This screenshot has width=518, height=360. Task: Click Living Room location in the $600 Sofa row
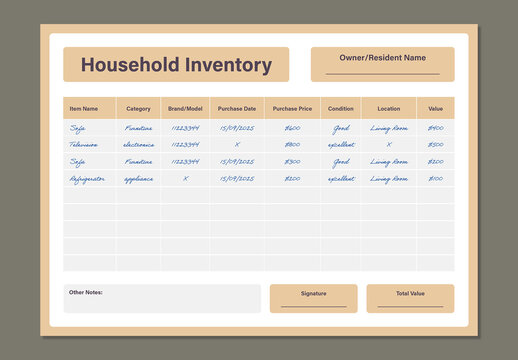click(389, 129)
